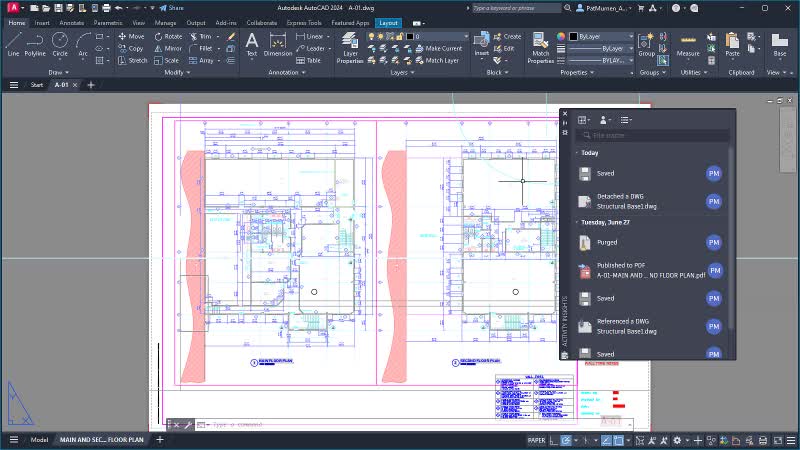
Task: Click the Group tool
Action: [x=646, y=44]
